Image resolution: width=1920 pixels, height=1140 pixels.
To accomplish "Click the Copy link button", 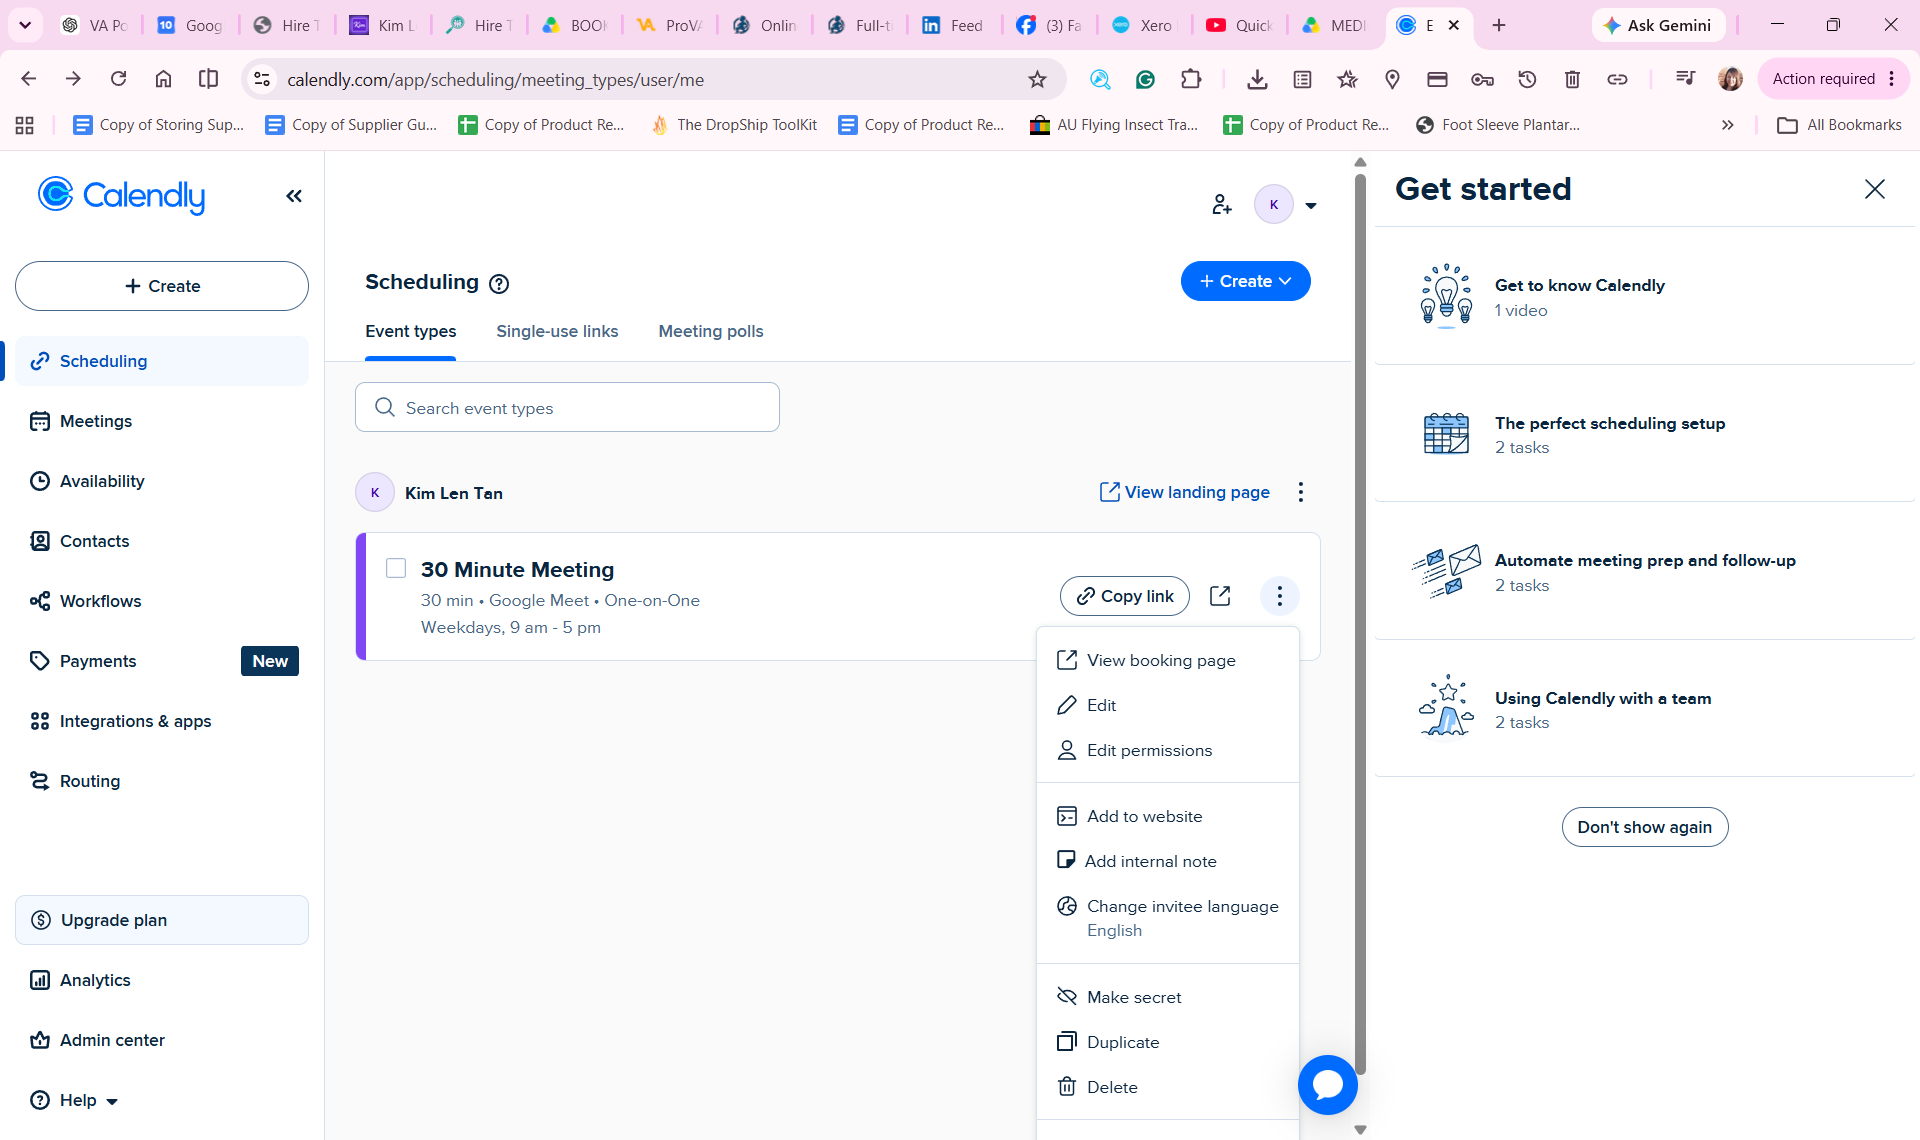I will coord(1124,596).
